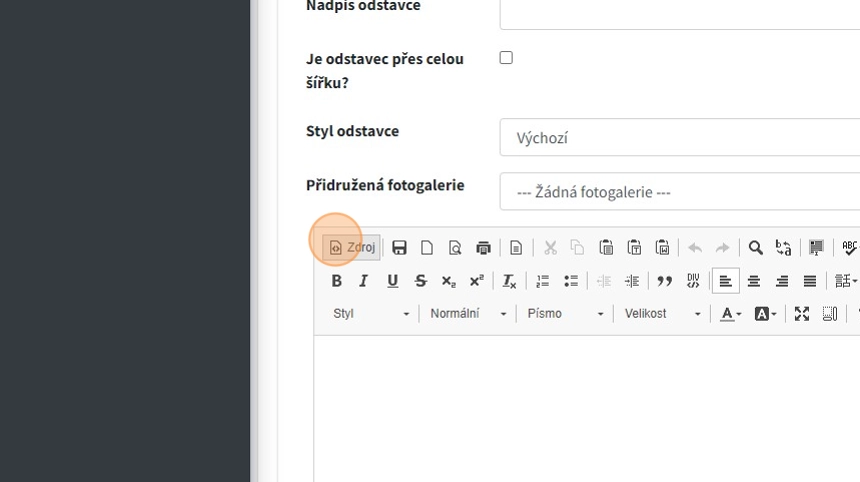The height and width of the screenshot is (482, 860).
Task: Open the Velikost size dropdown
Action: [662, 313]
